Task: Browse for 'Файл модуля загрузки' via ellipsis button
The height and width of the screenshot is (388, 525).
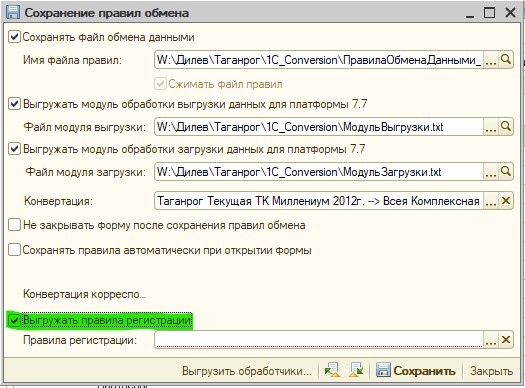Action: 491,172
